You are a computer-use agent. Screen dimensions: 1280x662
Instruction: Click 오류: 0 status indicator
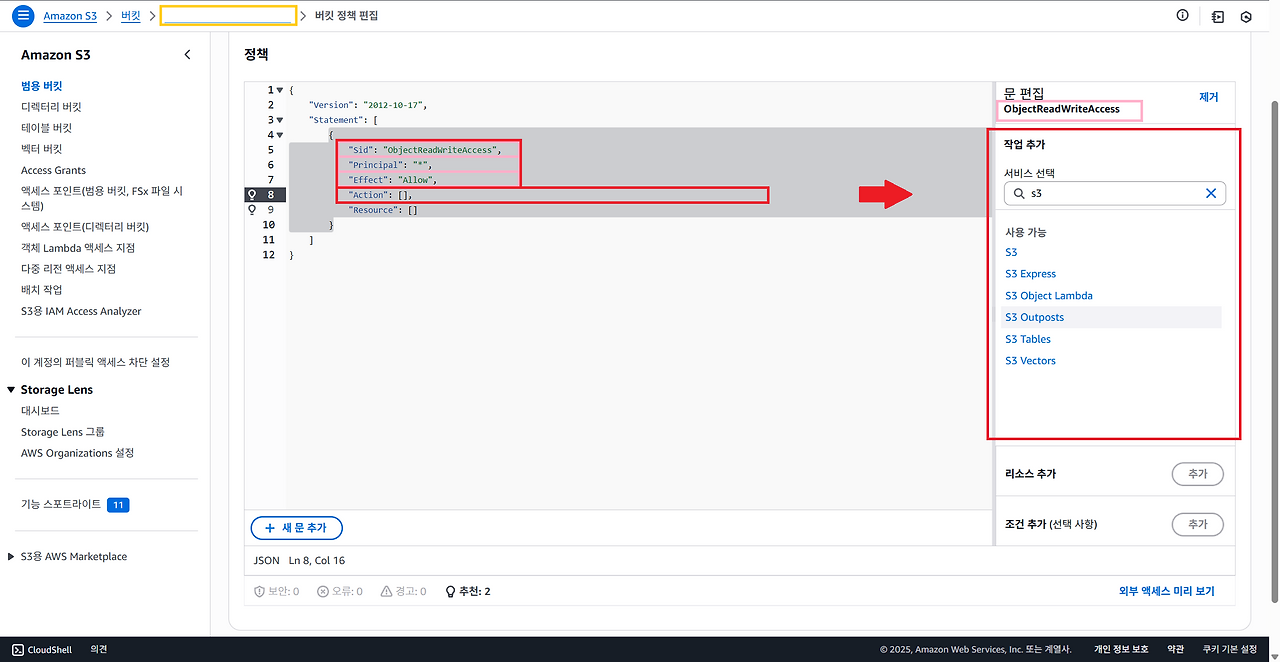pyautogui.click(x=339, y=591)
